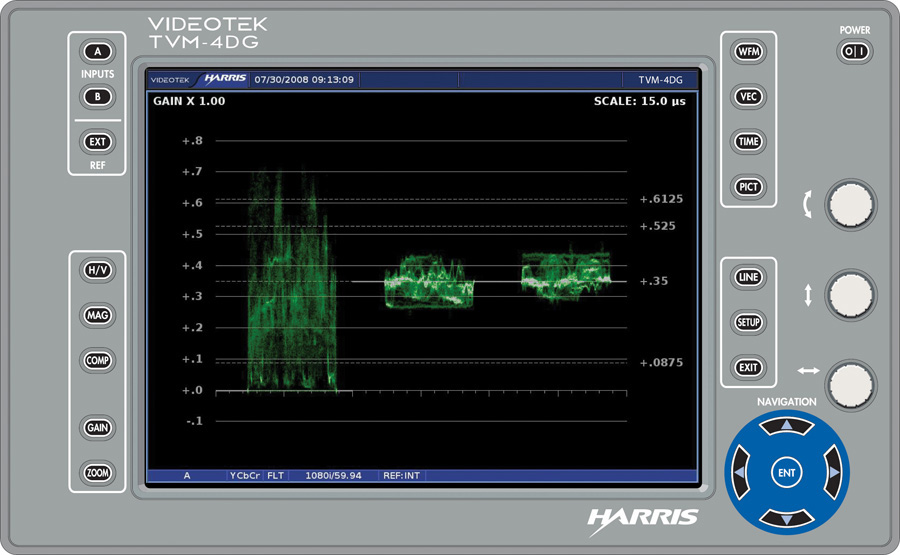Click the horizontal position knob
The image size is (900, 555).
tap(851, 385)
